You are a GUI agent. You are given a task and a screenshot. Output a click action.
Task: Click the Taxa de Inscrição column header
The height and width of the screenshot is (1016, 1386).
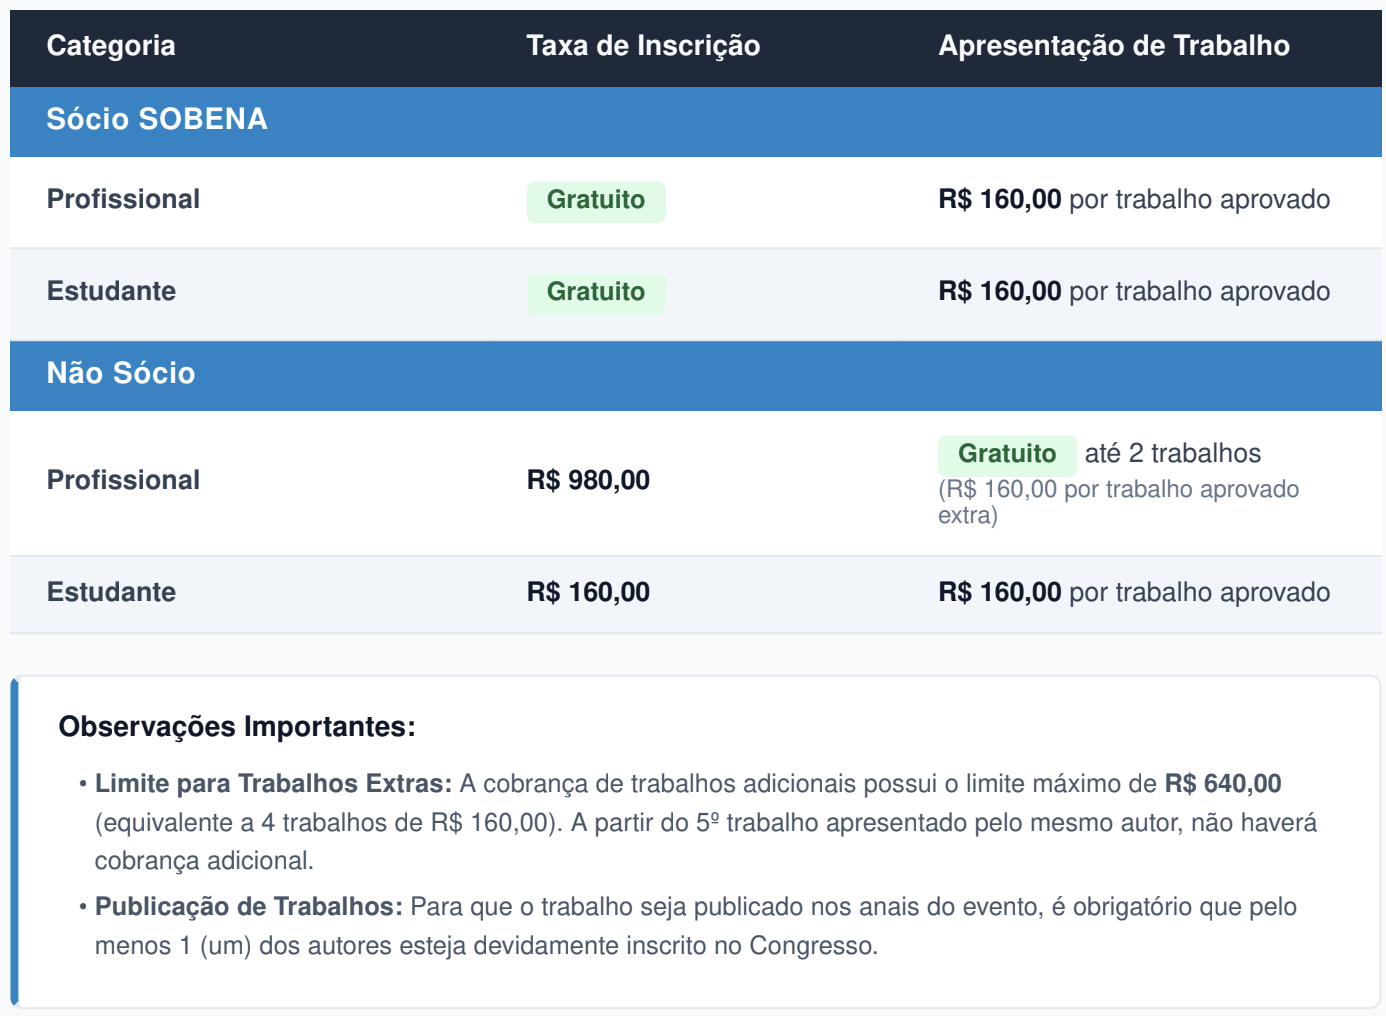[643, 46]
